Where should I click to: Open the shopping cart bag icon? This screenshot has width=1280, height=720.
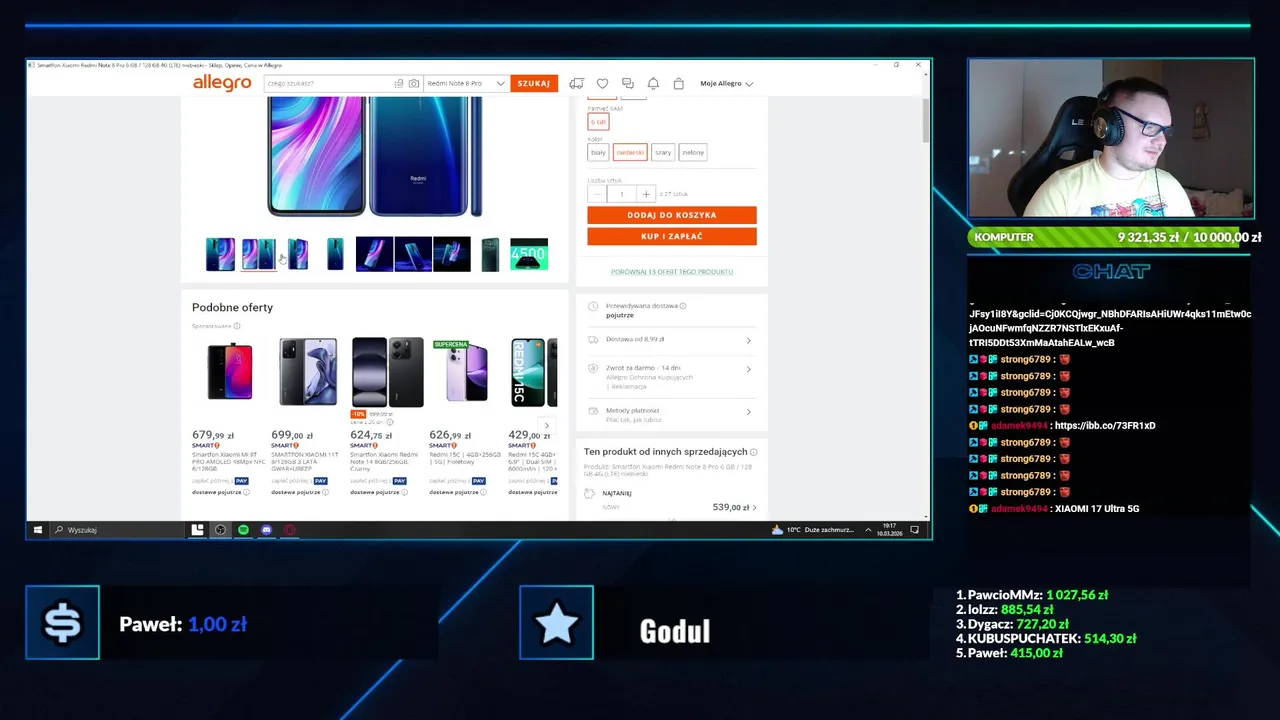(678, 84)
